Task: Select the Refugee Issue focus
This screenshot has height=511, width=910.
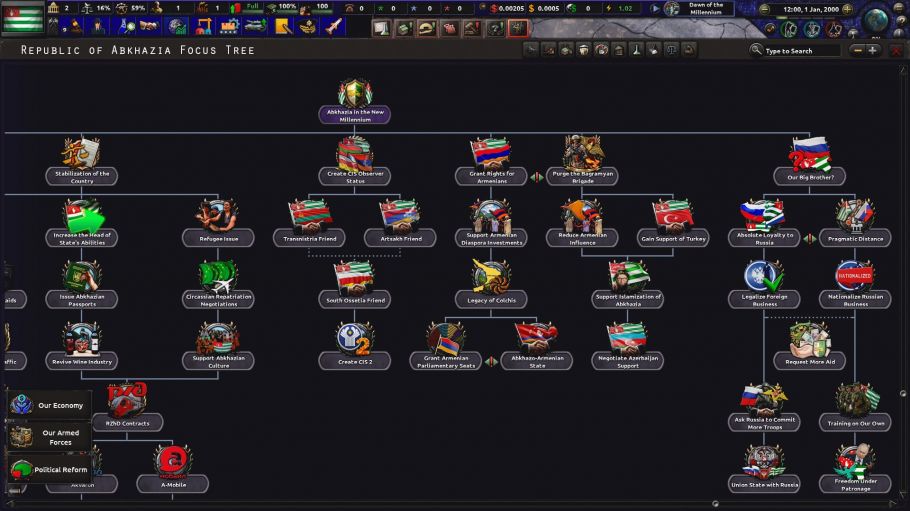Action: click(218, 223)
